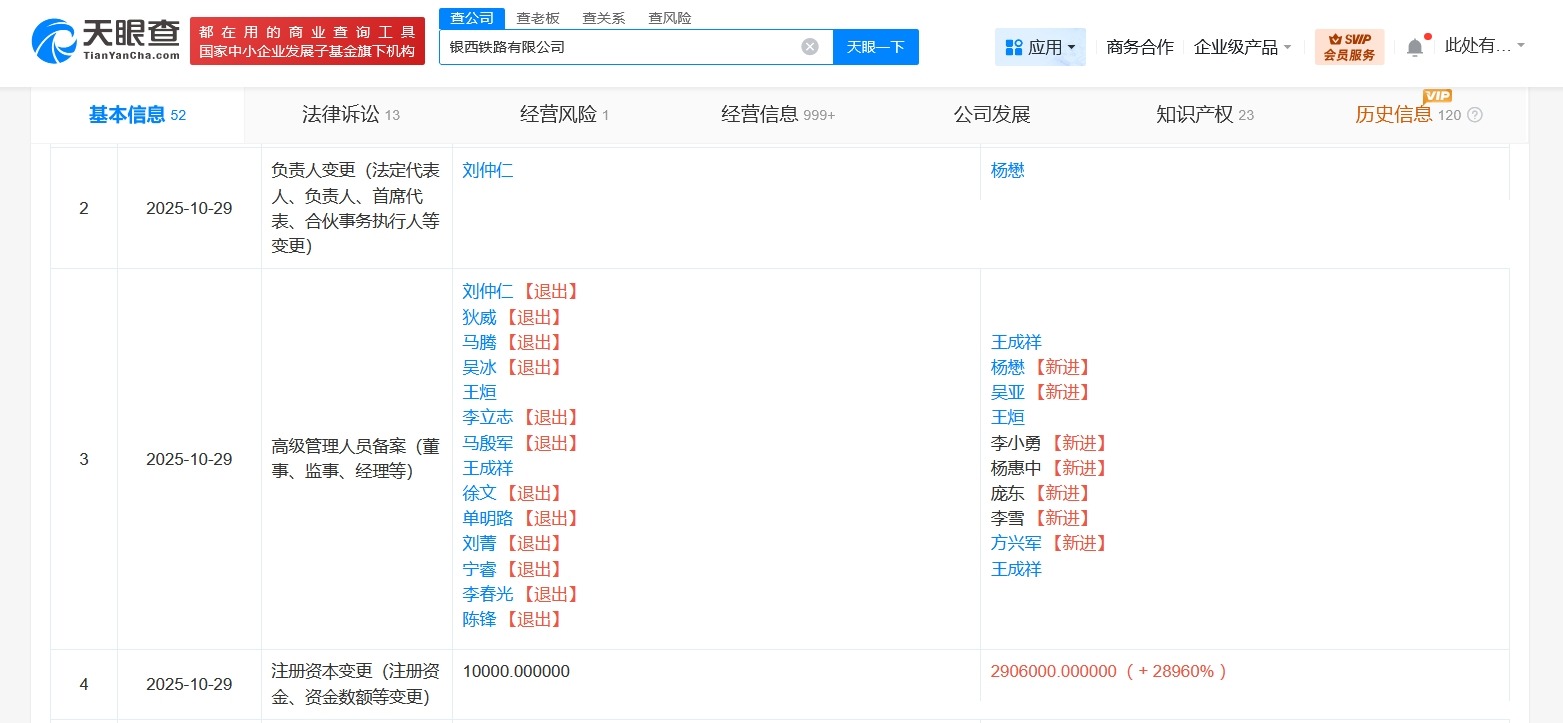The image size is (1563, 723).
Task: Click the 刘仲仁 person link
Action: 488,170
